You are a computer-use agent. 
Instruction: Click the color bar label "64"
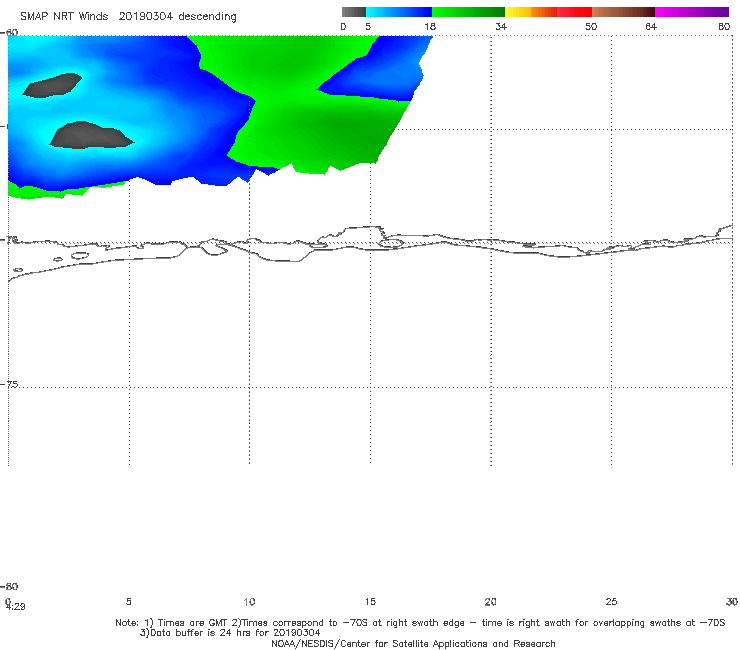[651, 27]
